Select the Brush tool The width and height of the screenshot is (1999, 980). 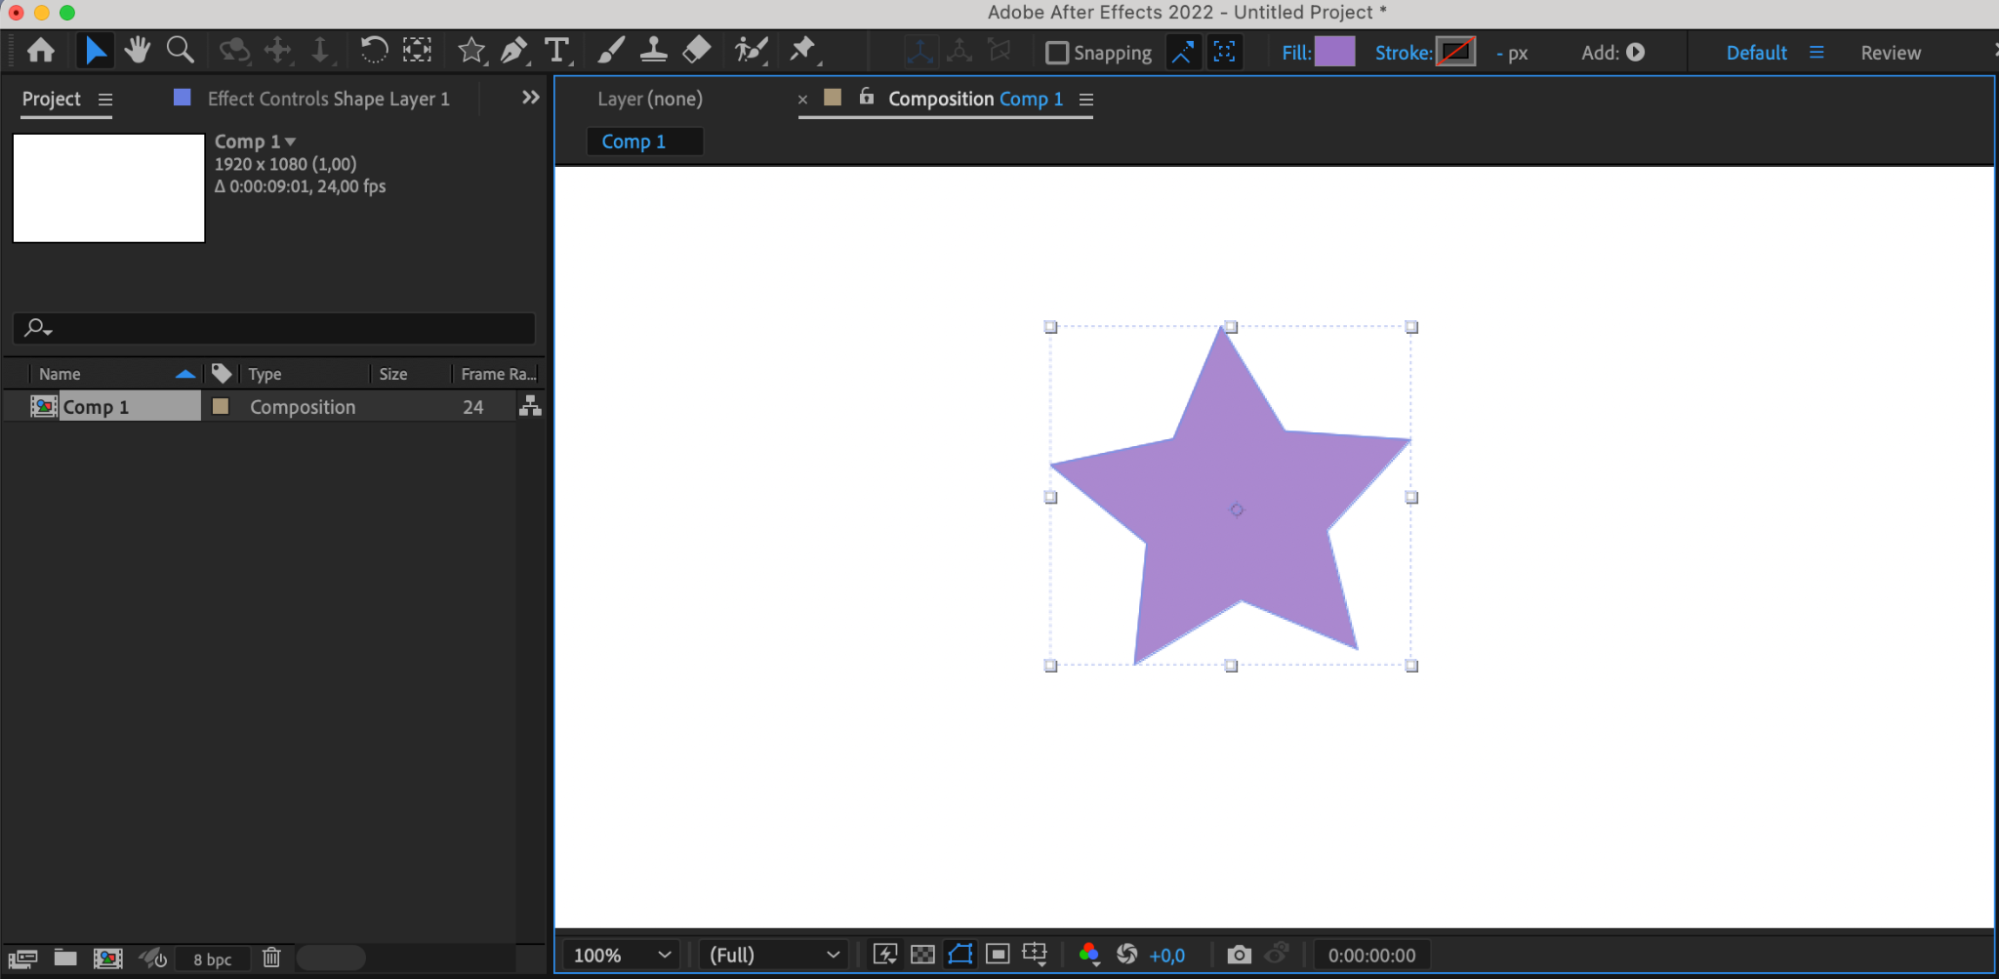tap(610, 50)
